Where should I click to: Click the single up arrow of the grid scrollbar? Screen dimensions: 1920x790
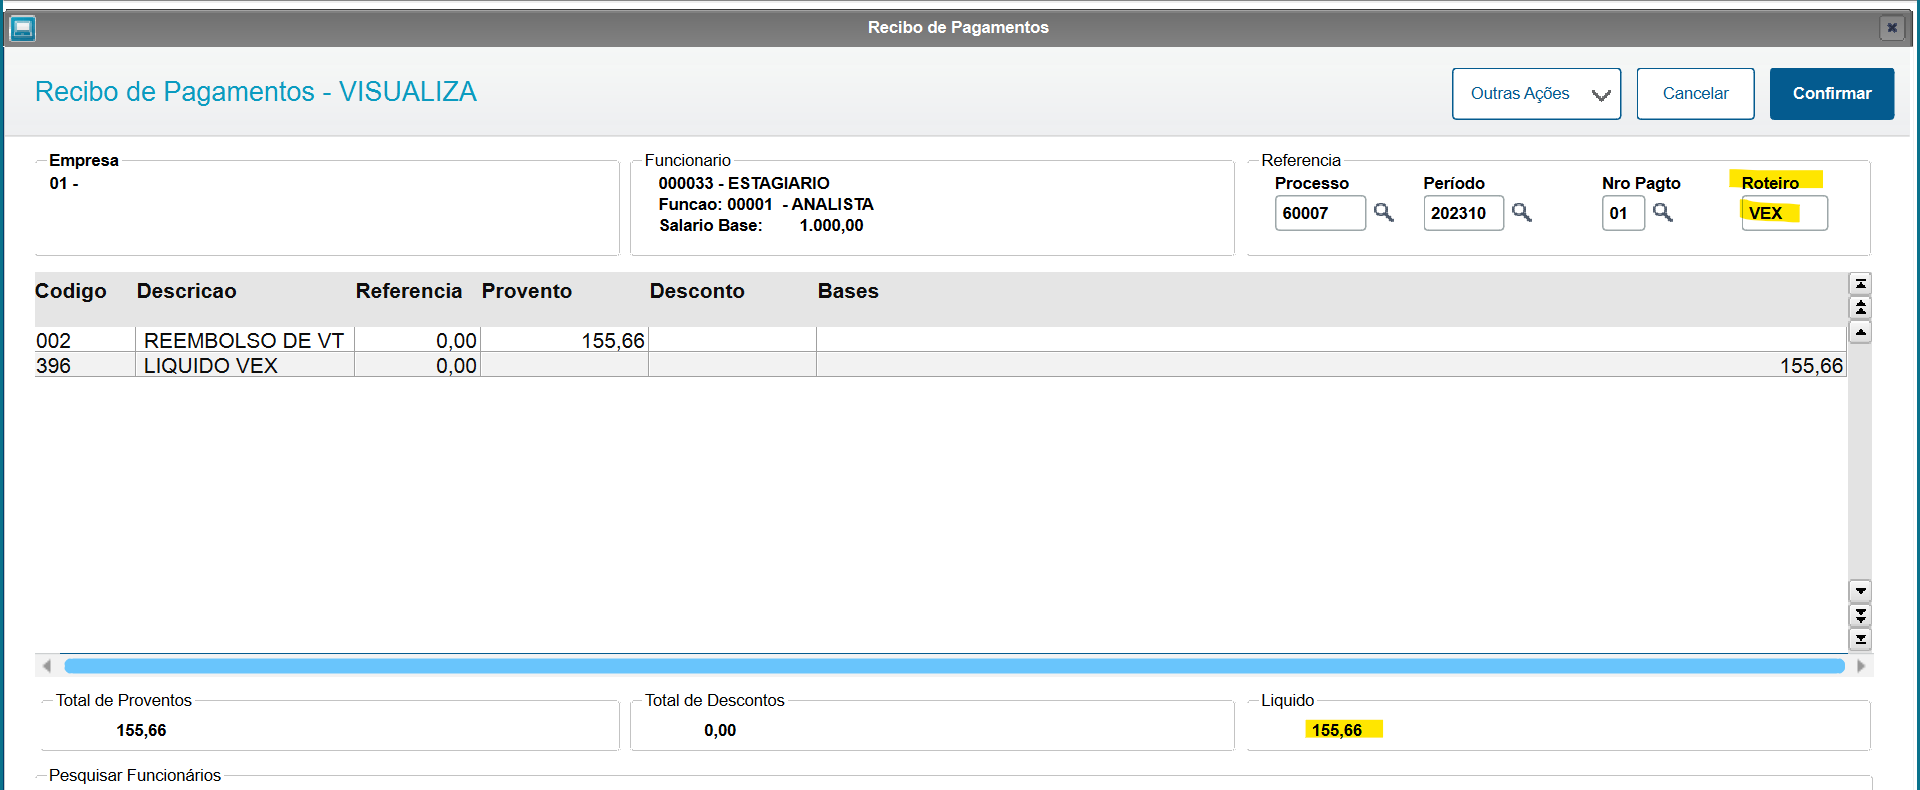point(1861,332)
